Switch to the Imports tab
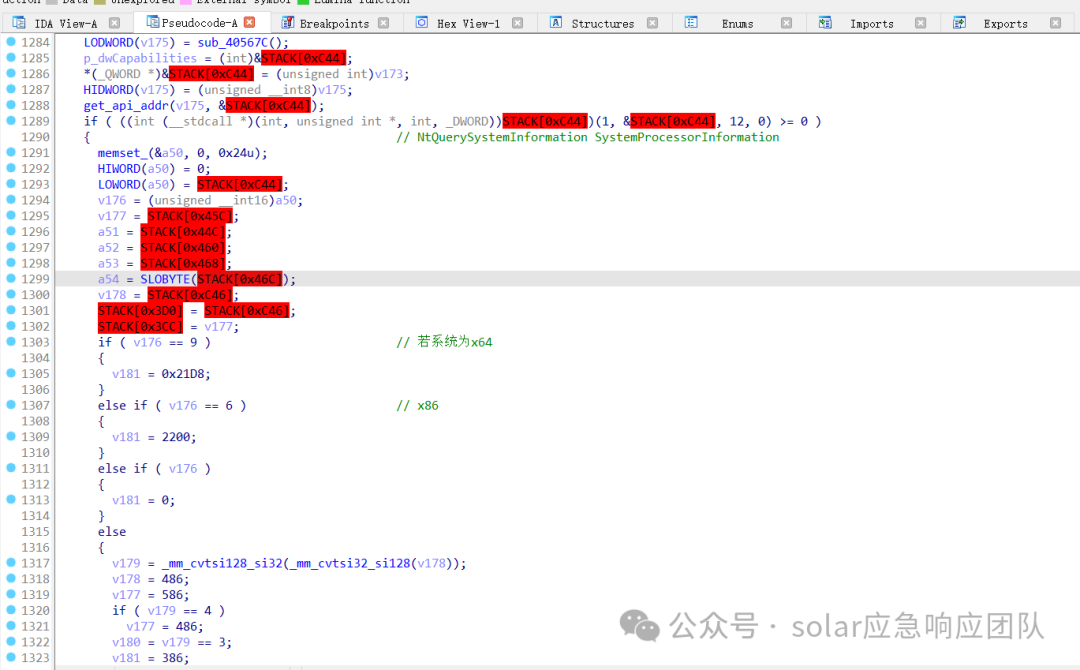The height and width of the screenshot is (670, 1080). point(871,23)
